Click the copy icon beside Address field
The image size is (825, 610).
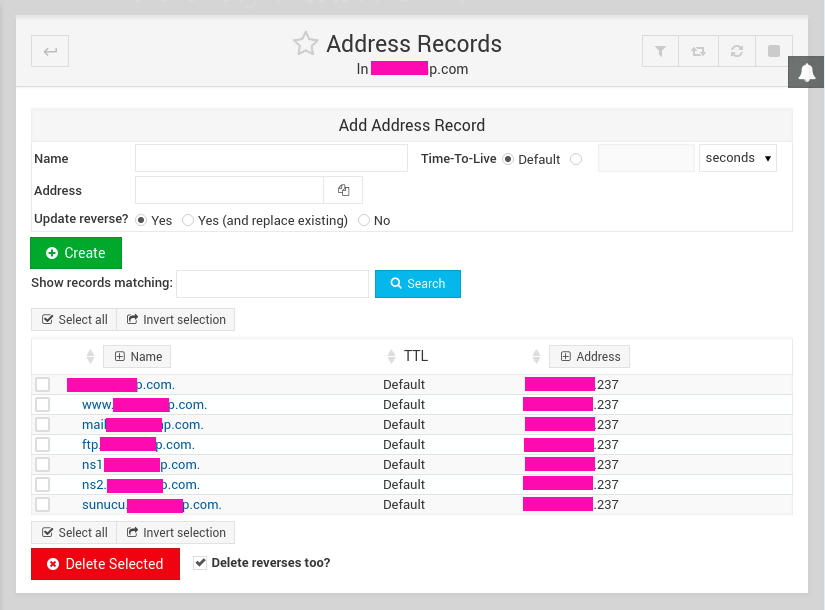(343, 190)
